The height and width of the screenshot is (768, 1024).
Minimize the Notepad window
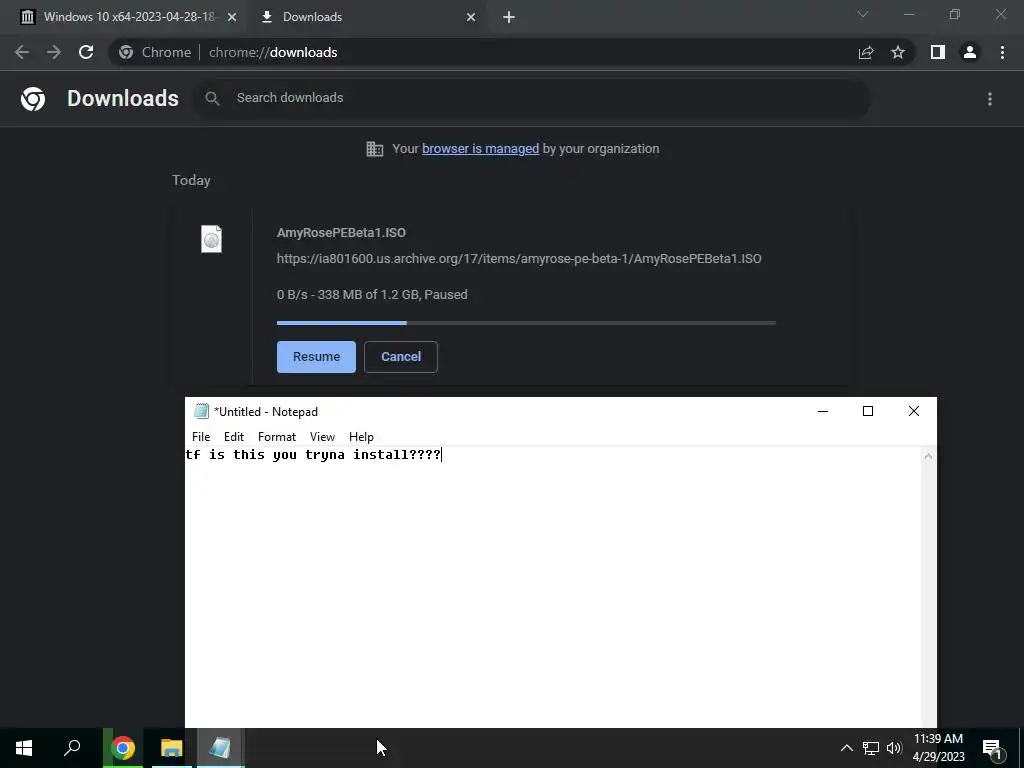tap(823, 411)
